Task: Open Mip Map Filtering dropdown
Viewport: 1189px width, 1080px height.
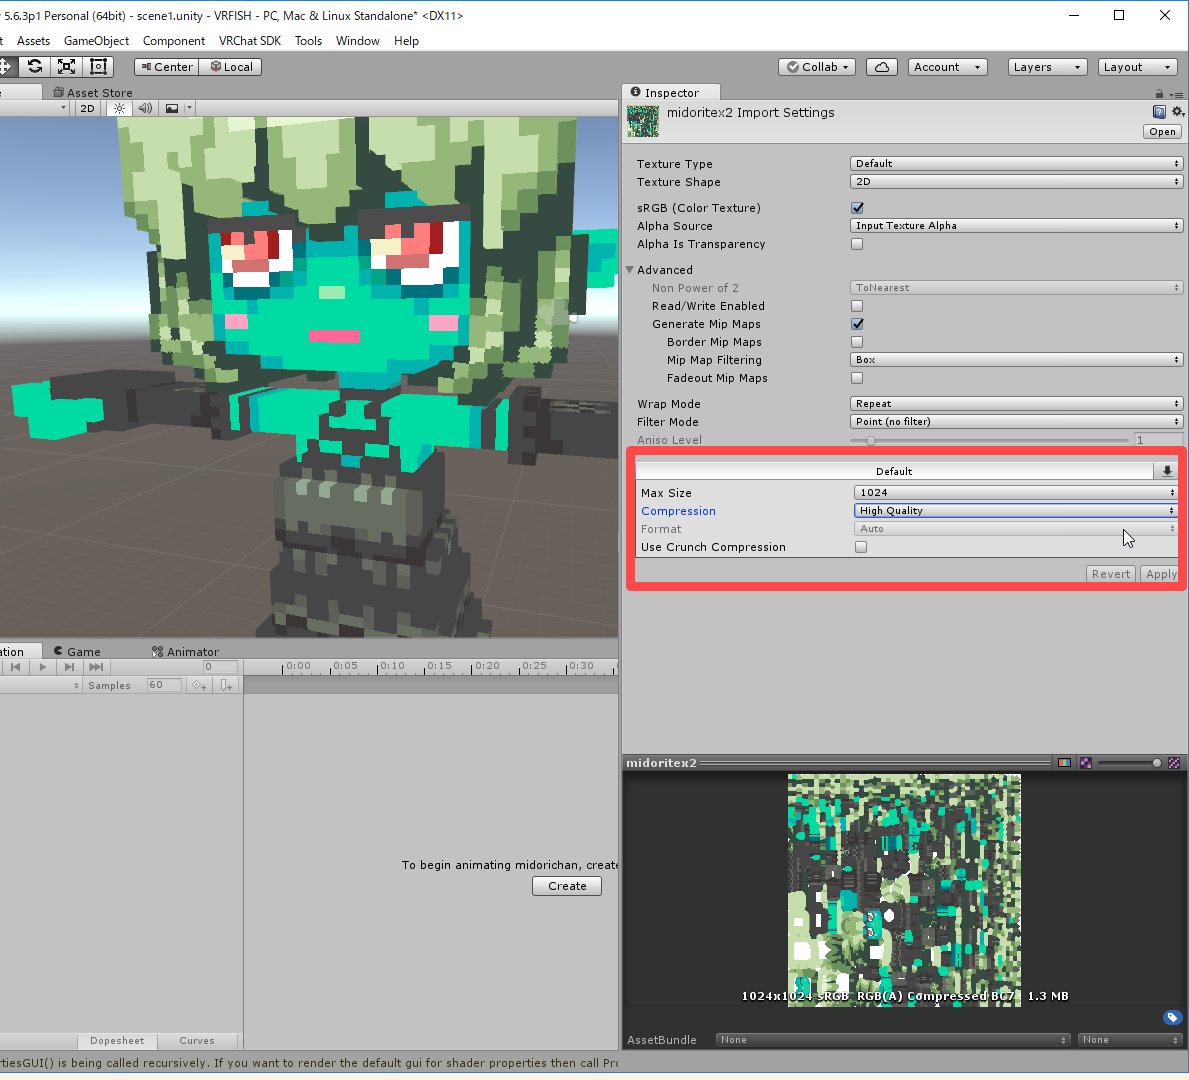Action: pyautogui.click(x=1016, y=360)
